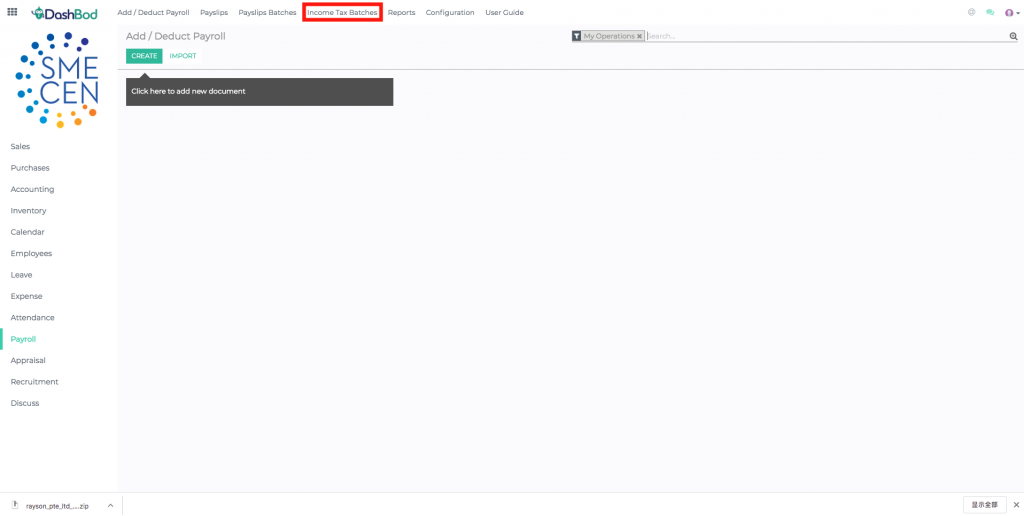1024x516 pixels.
Task: Click the IMPORT button
Action: 183,56
